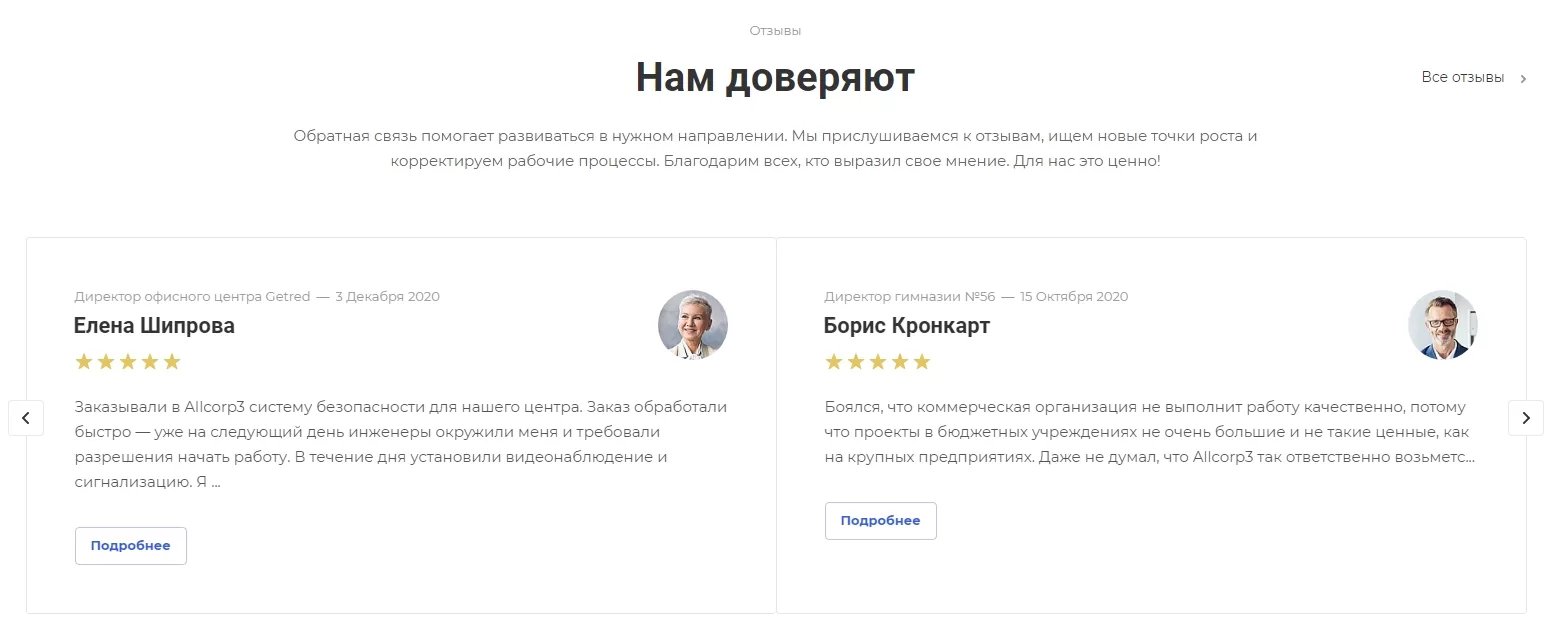Open Подробнее for Борис Кронкарт's review
Screen dimensions: 1553x622
click(x=881, y=521)
